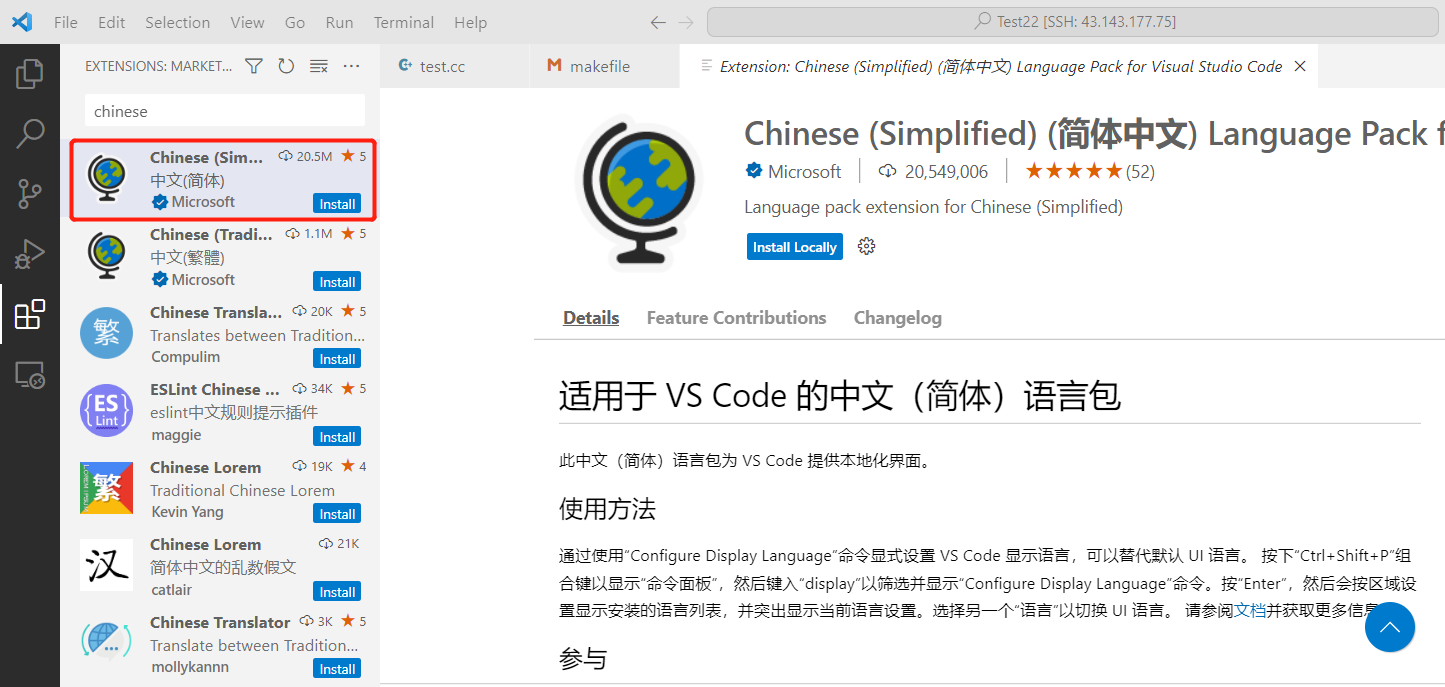Open extensions views and more actions
This screenshot has width=1445, height=687.
click(x=351, y=66)
